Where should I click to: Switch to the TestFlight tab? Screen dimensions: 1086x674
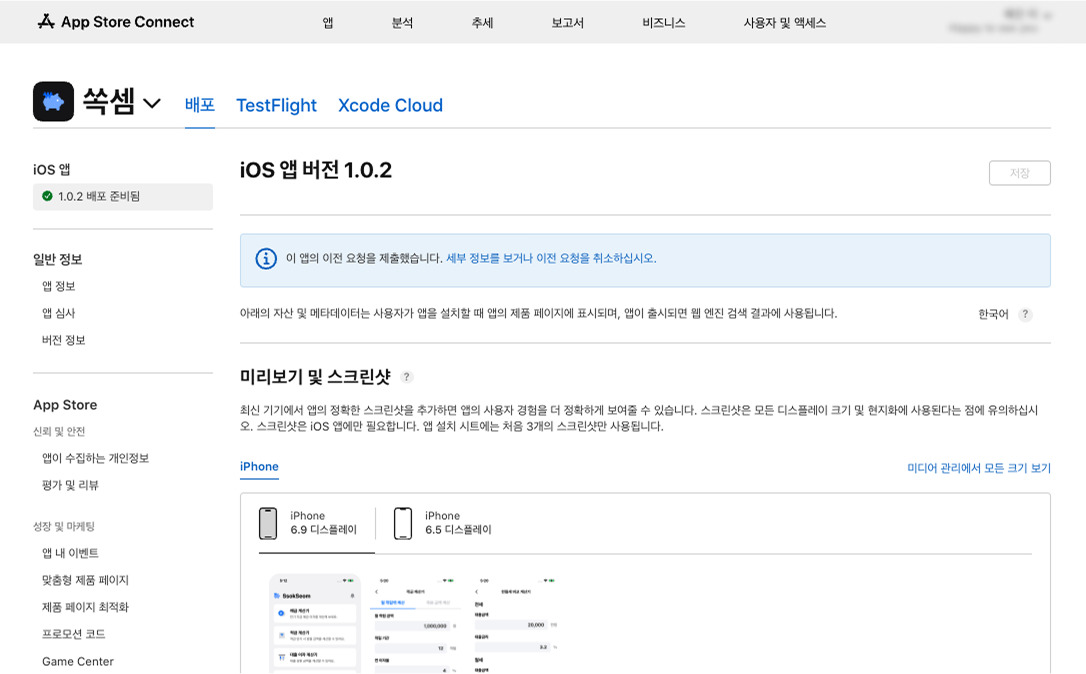276,105
